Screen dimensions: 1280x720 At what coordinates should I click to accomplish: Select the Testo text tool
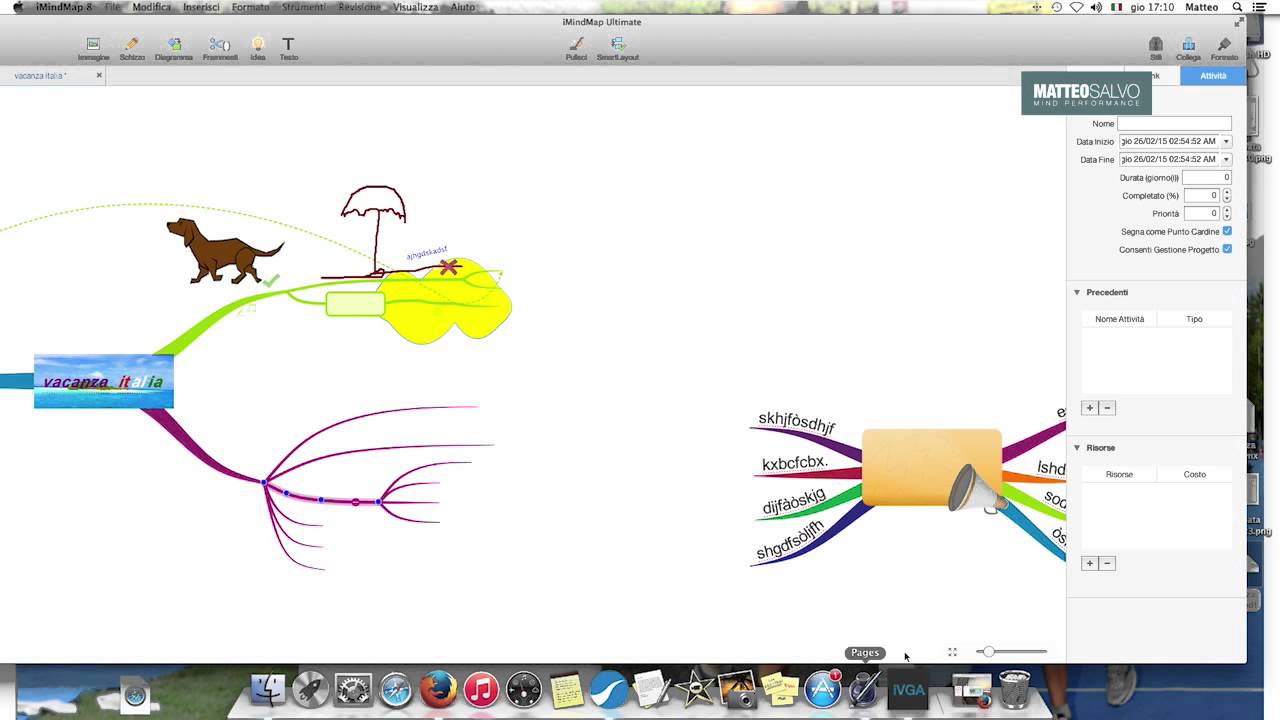(288, 49)
